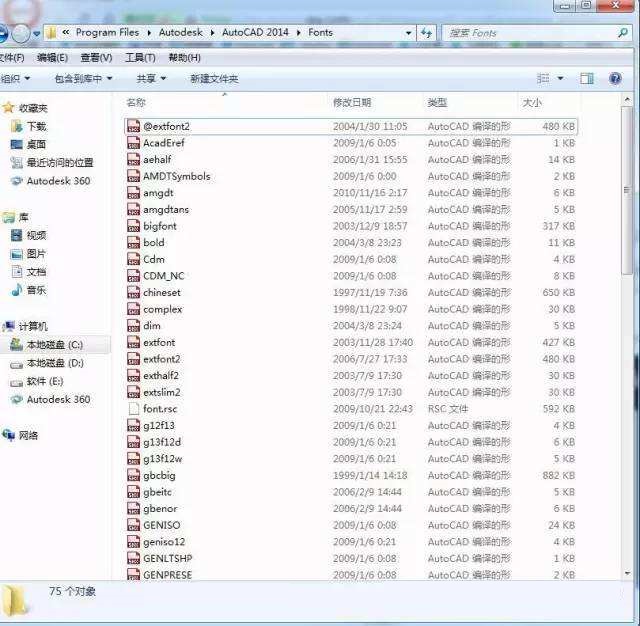
Task: Click the GENISO file icon
Action: (x=133, y=525)
